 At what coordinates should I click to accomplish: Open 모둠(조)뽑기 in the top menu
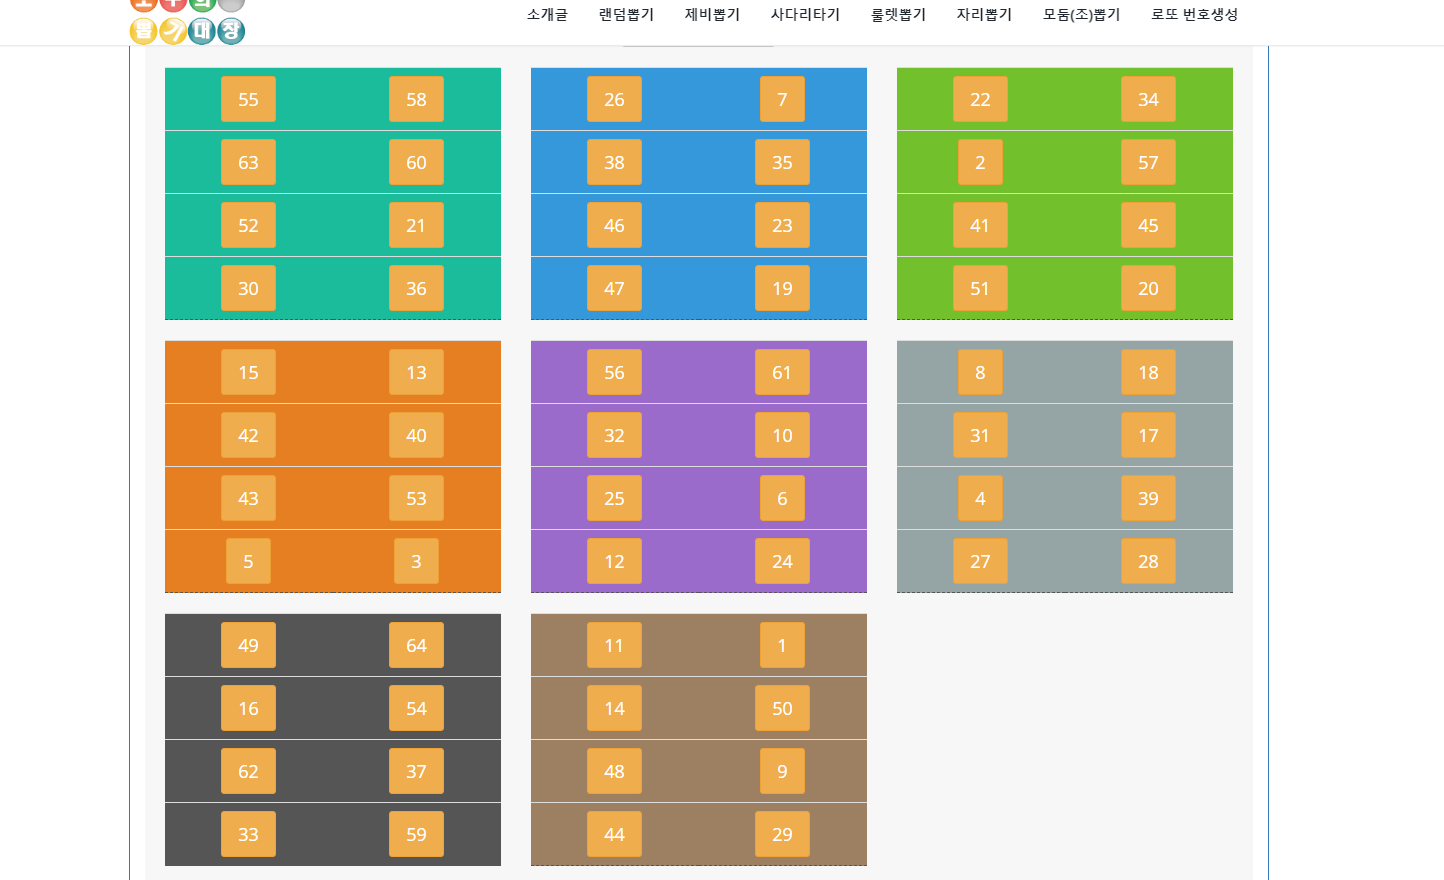[1081, 15]
